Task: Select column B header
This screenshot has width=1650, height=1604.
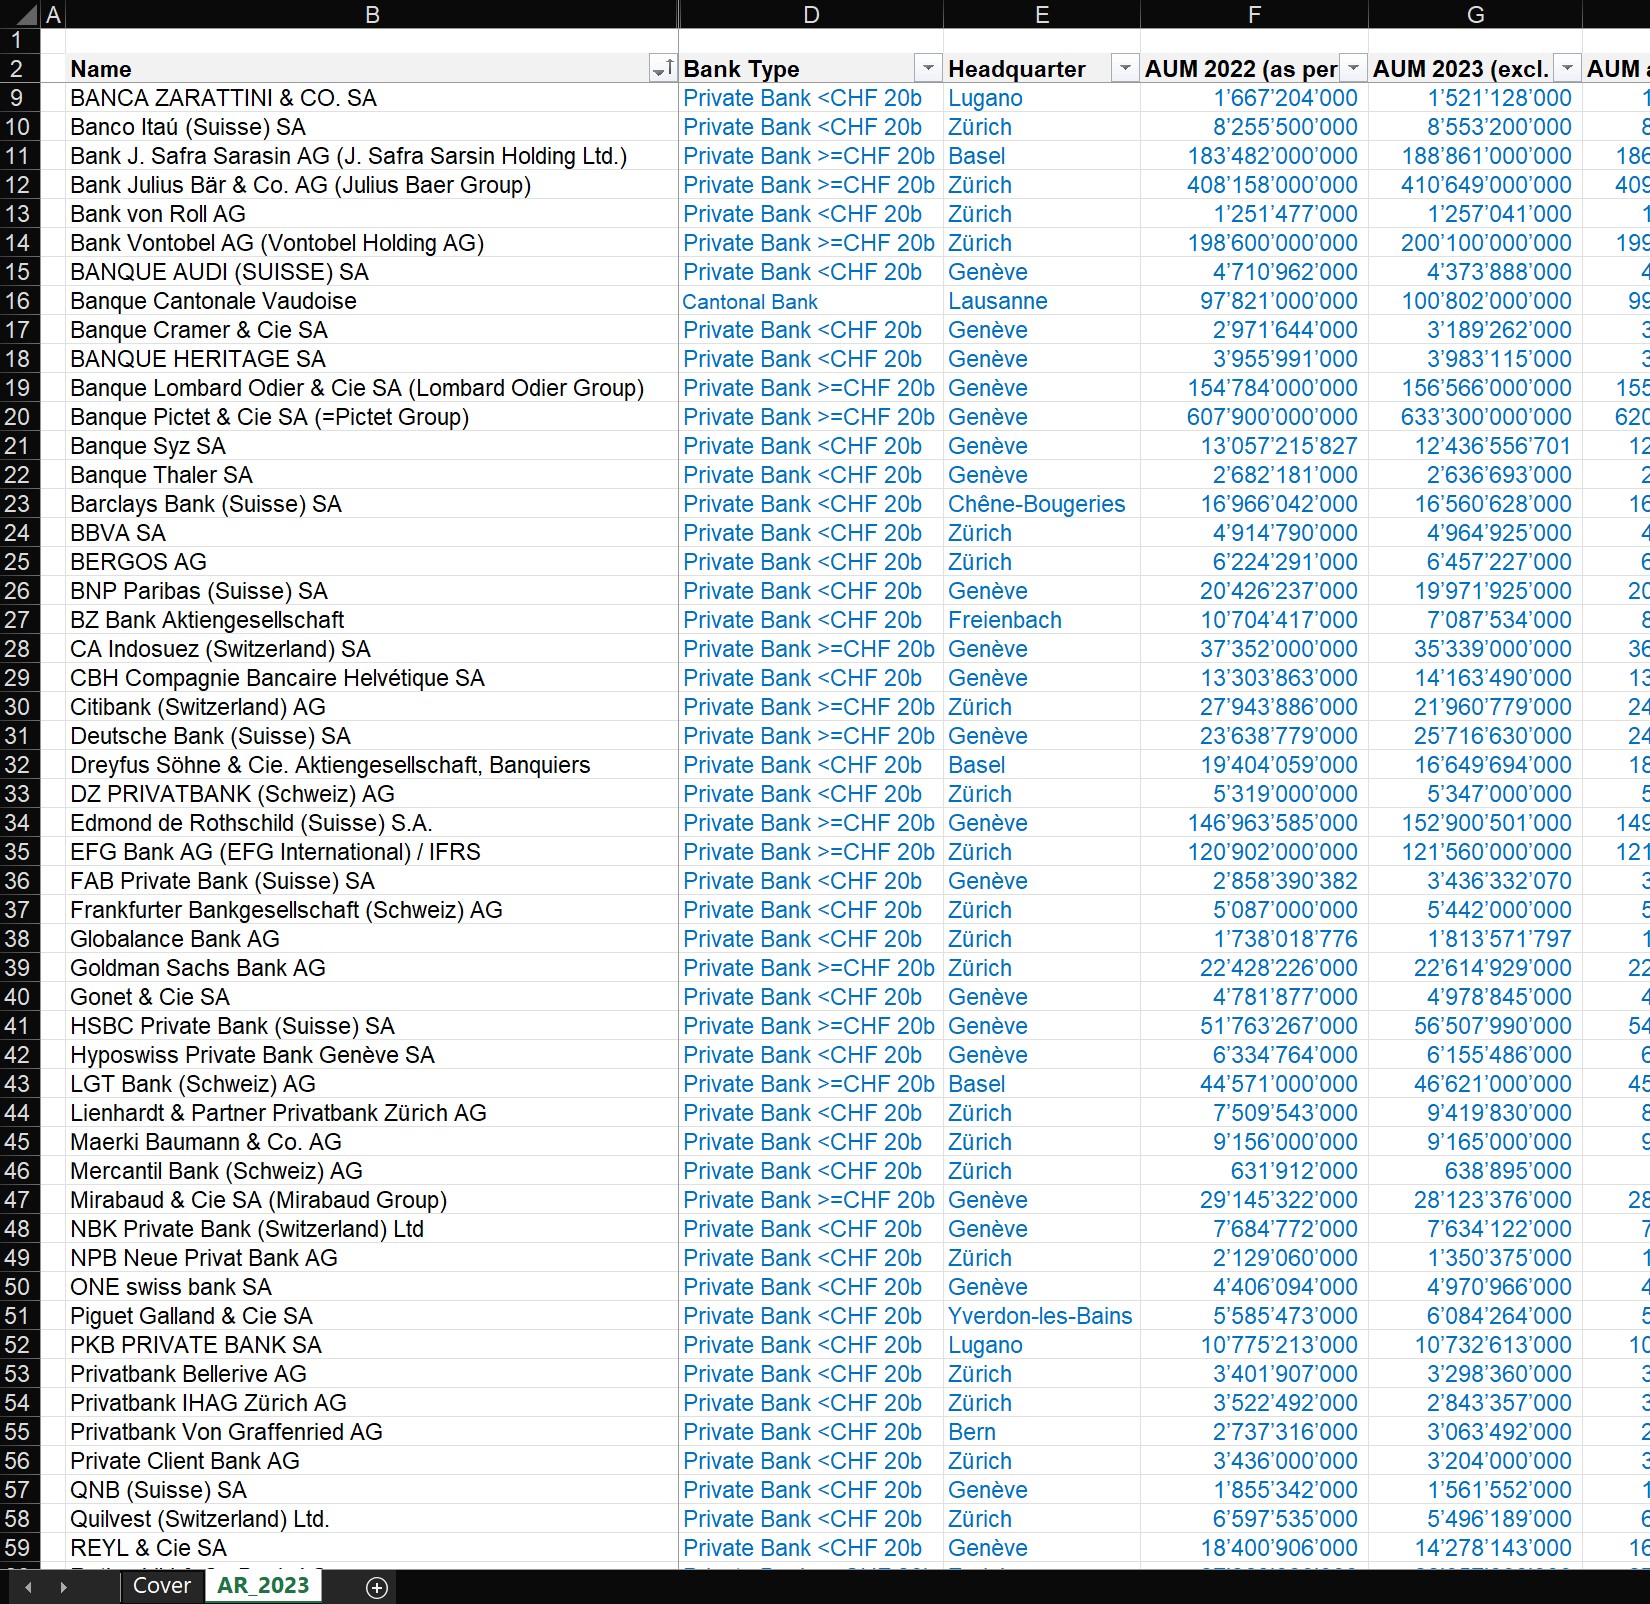Action: [372, 14]
